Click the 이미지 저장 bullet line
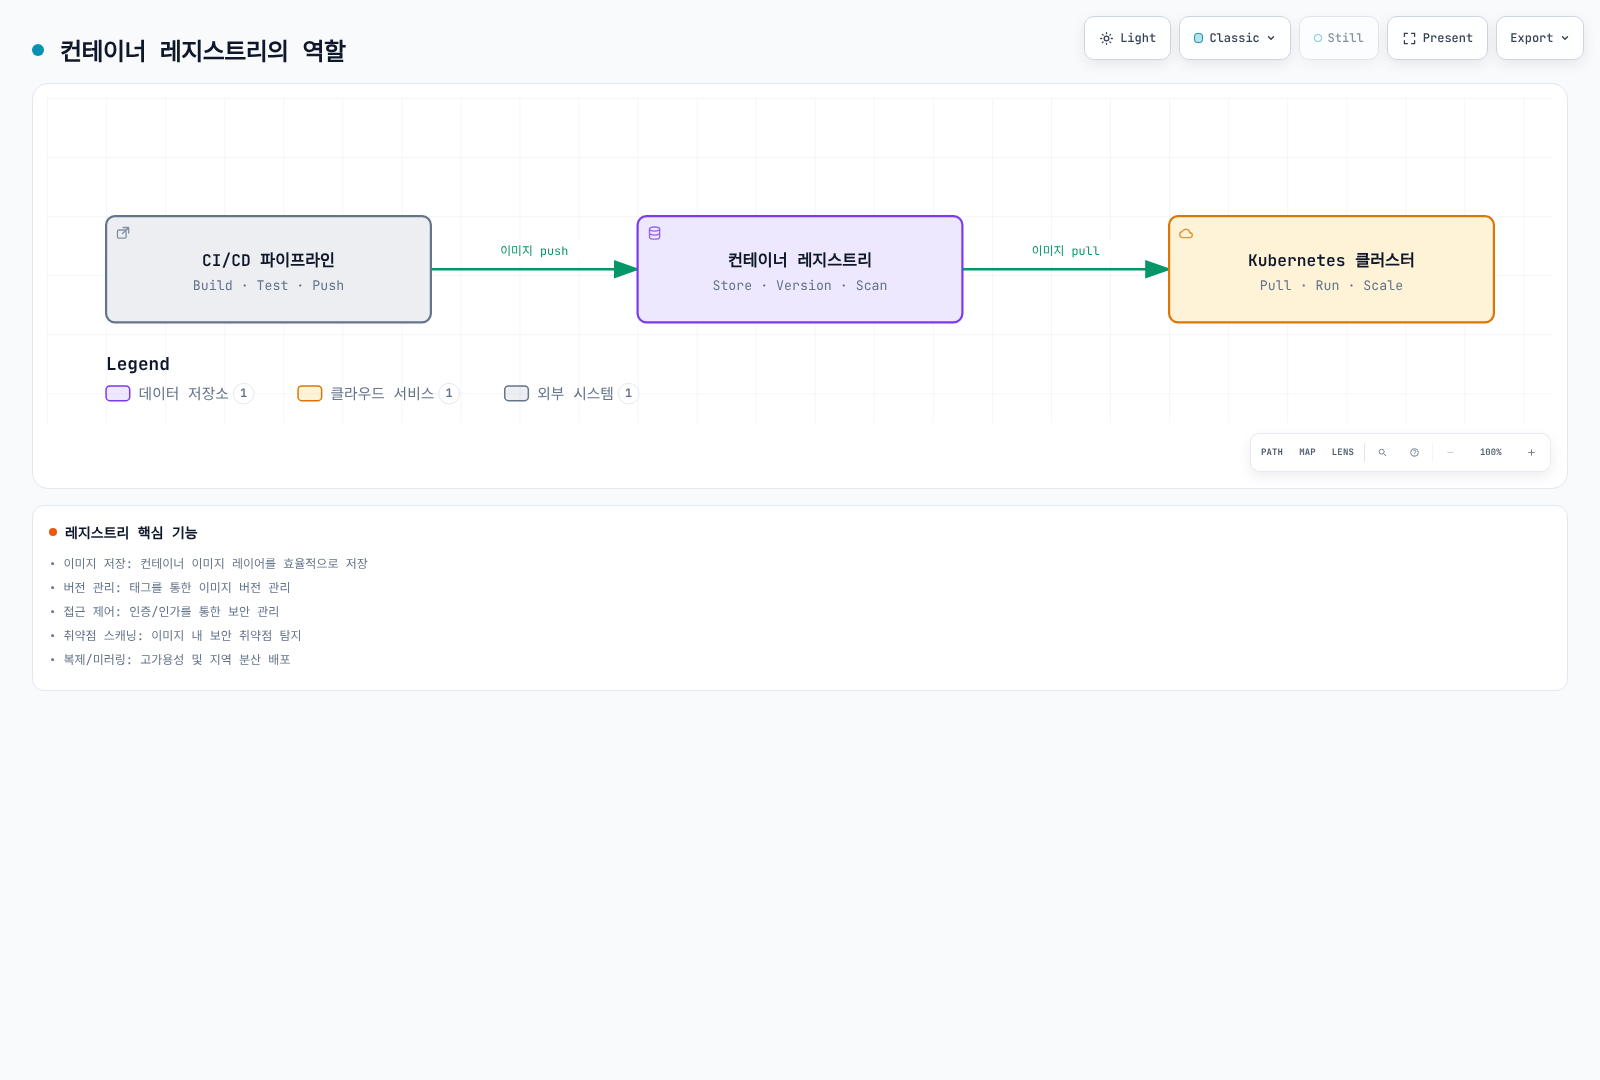Image resolution: width=1600 pixels, height=1080 pixels. point(216,564)
